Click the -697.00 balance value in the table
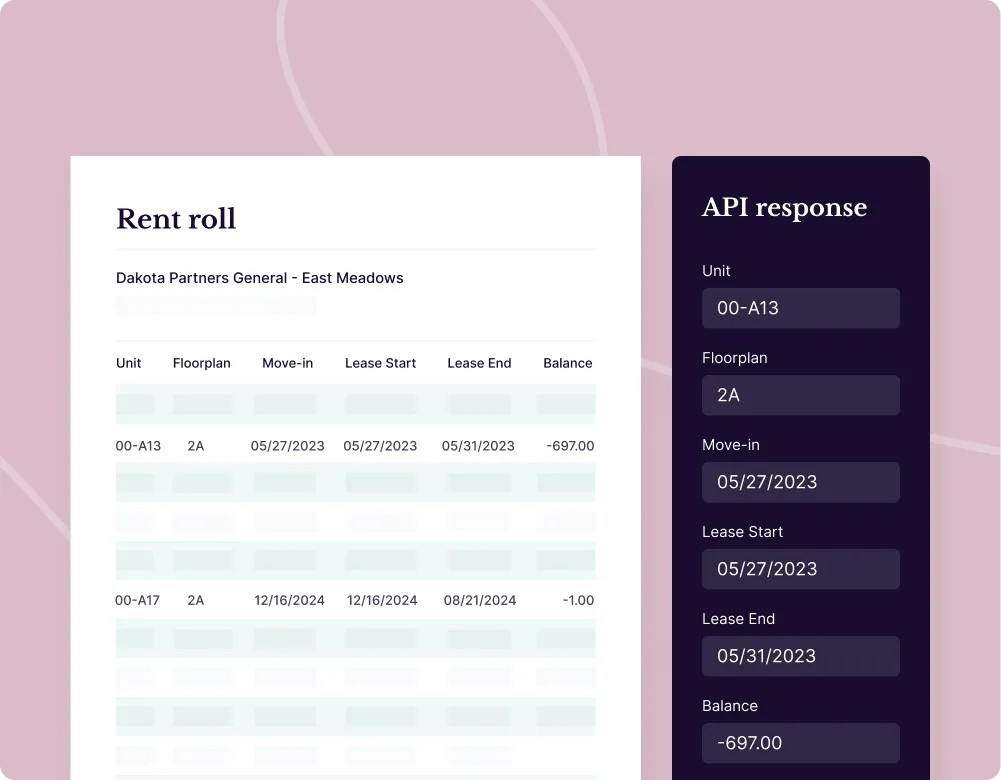Viewport: 1001px width, 780px height. 570,446
